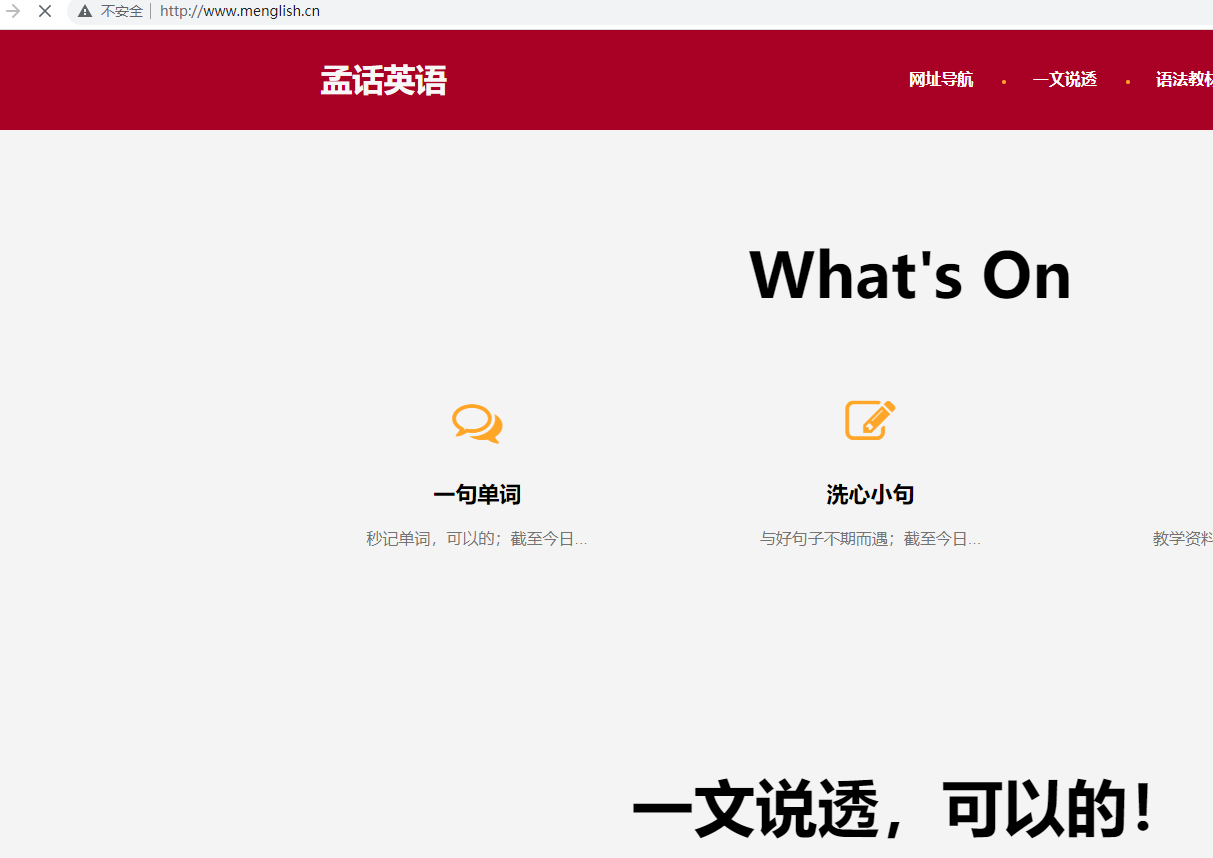Click the 与好句子不期而遇 description text

tap(870, 539)
